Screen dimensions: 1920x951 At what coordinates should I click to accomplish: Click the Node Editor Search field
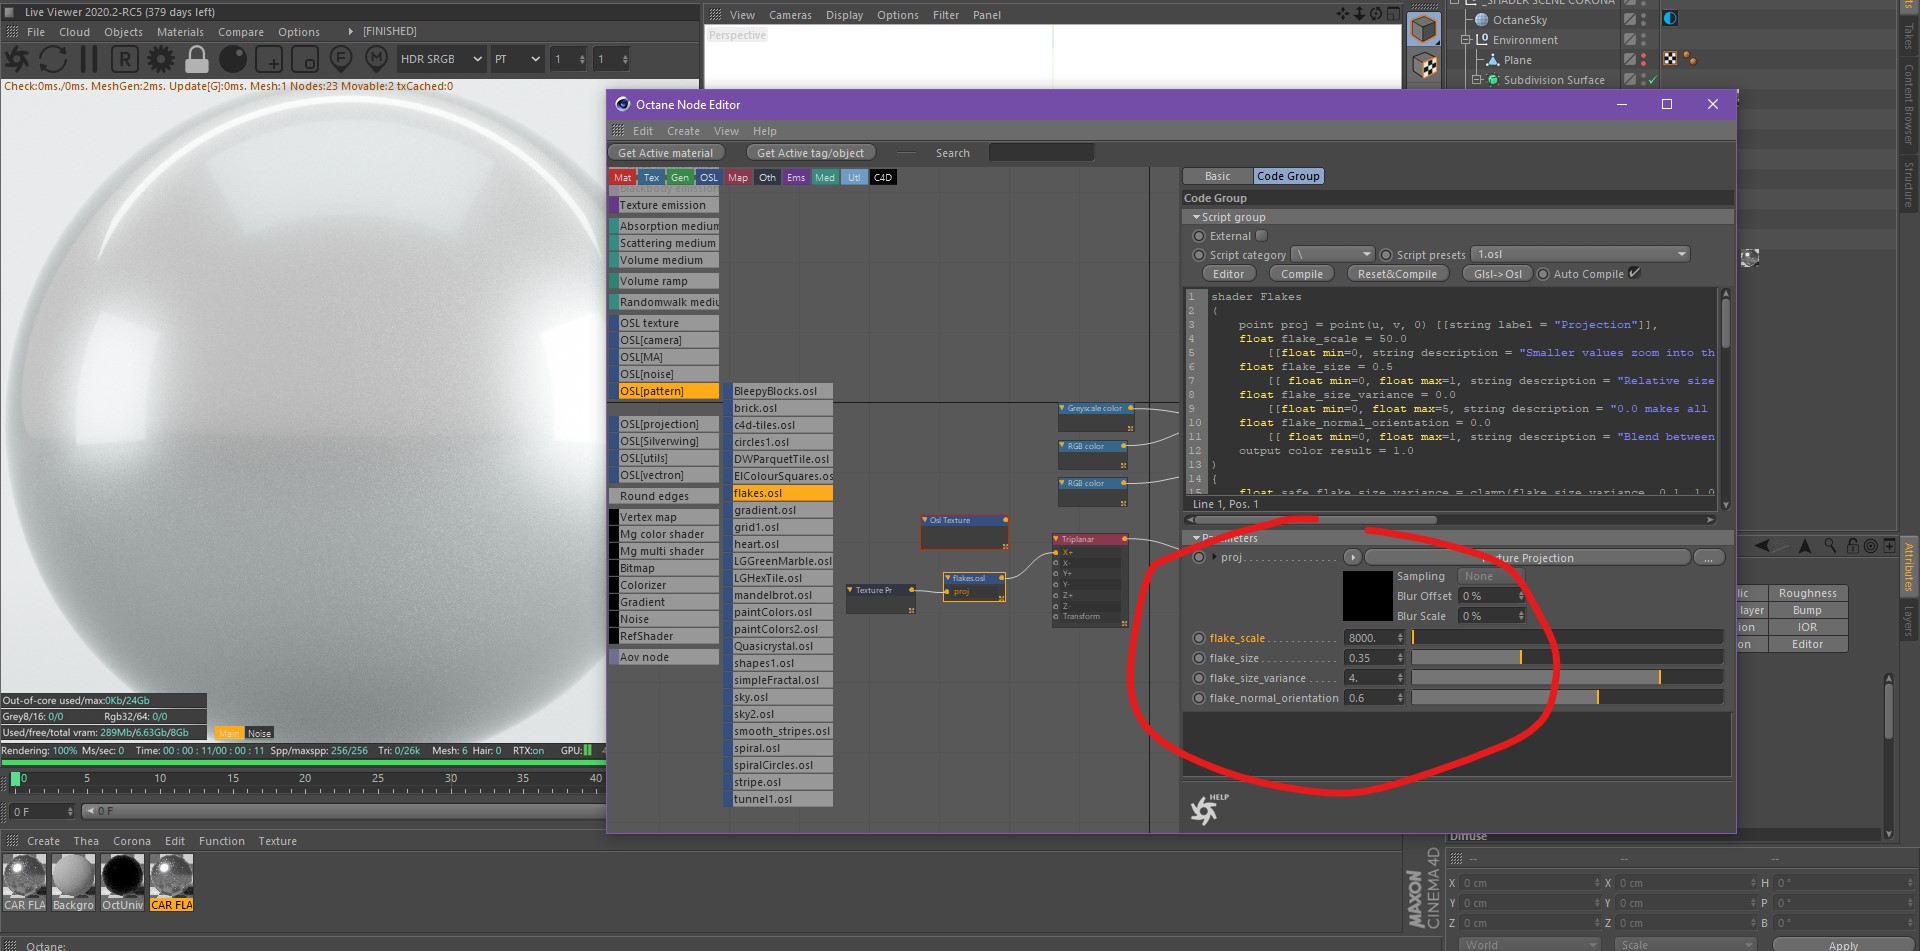pyautogui.click(x=1041, y=153)
